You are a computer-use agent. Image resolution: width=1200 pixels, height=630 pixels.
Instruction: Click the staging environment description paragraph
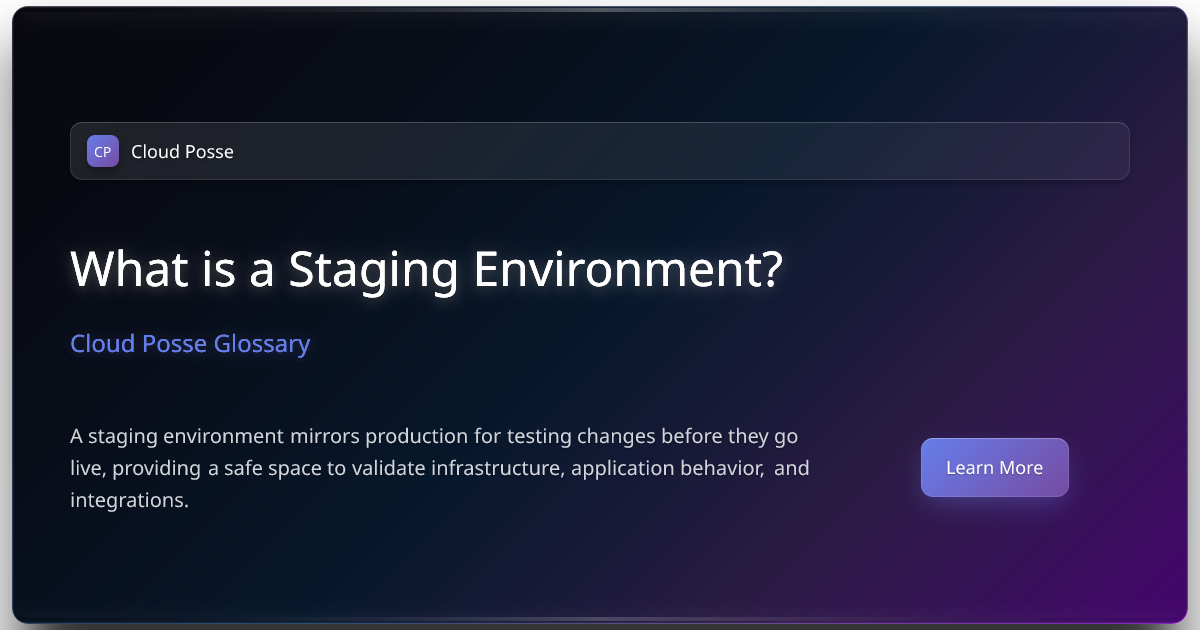coord(440,468)
